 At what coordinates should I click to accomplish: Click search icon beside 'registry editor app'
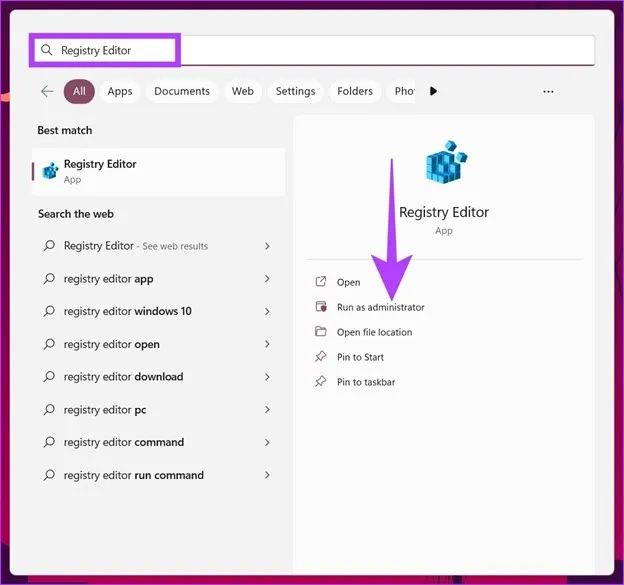[49, 279]
